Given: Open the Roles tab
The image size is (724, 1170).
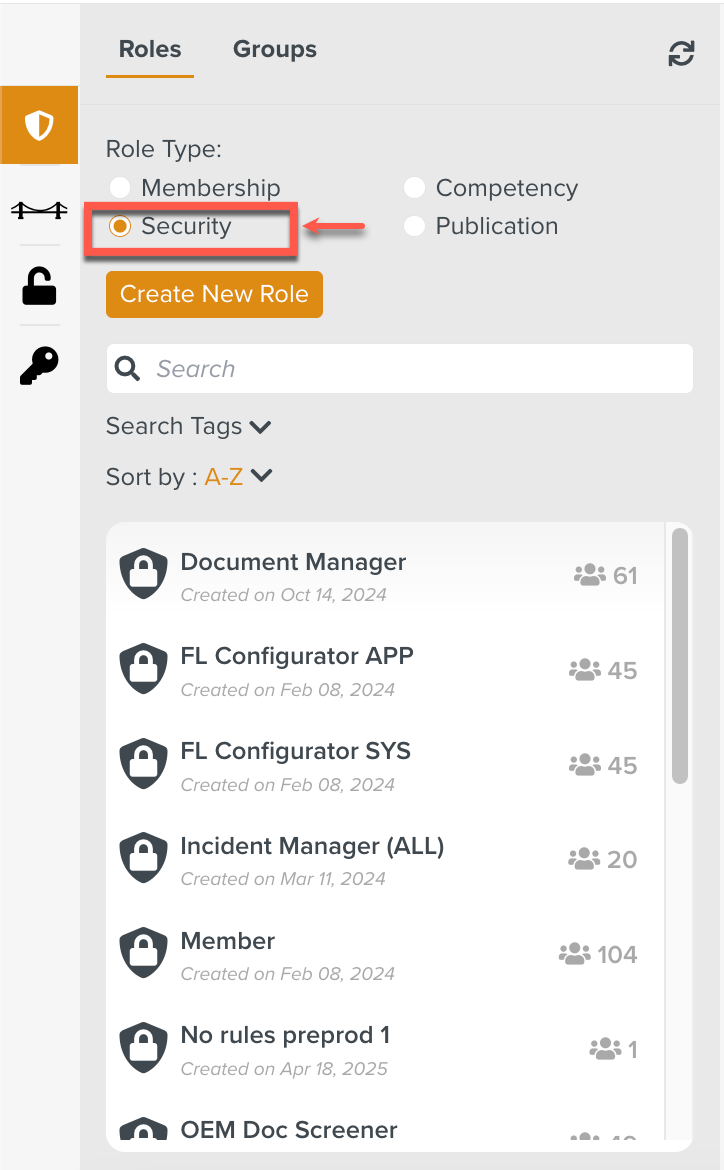Looking at the screenshot, I should point(150,50).
